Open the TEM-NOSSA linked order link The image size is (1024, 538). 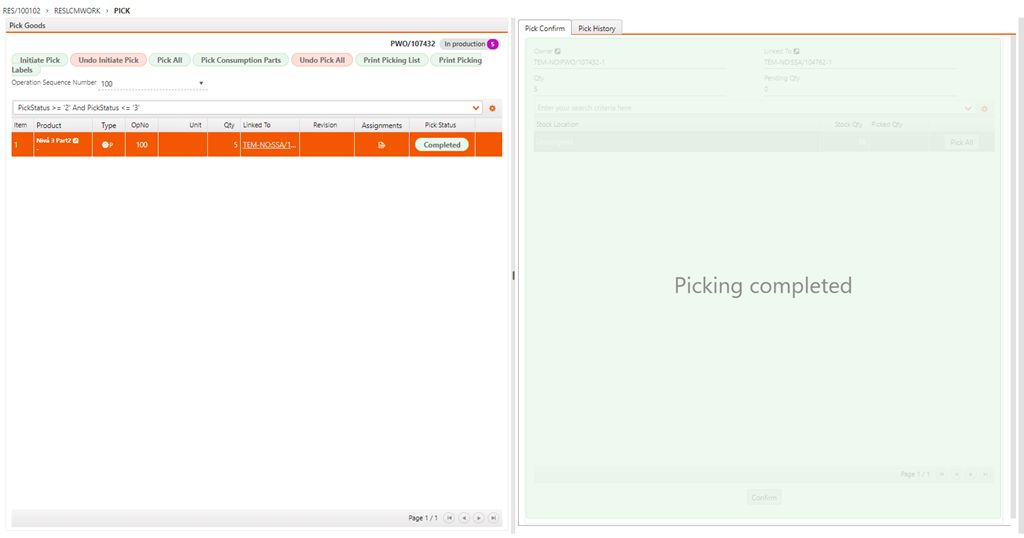(x=269, y=145)
